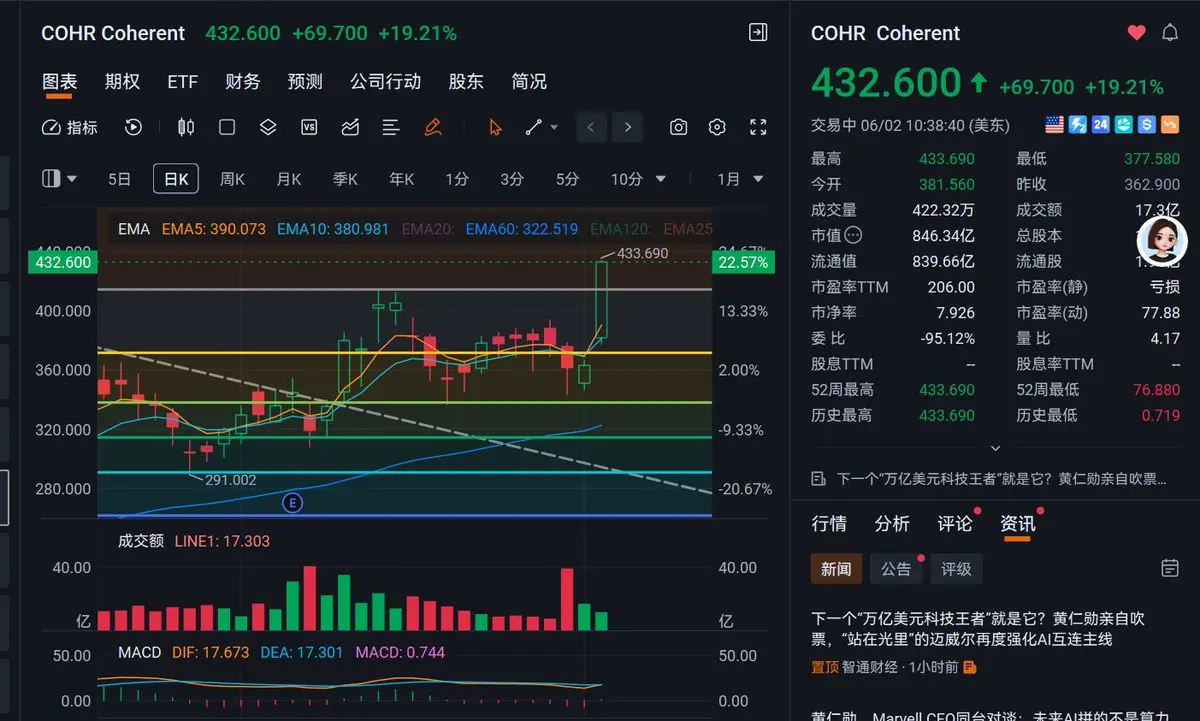Click the square frame toolbar icon
This screenshot has height=721, width=1200.
(x=227, y=127)
